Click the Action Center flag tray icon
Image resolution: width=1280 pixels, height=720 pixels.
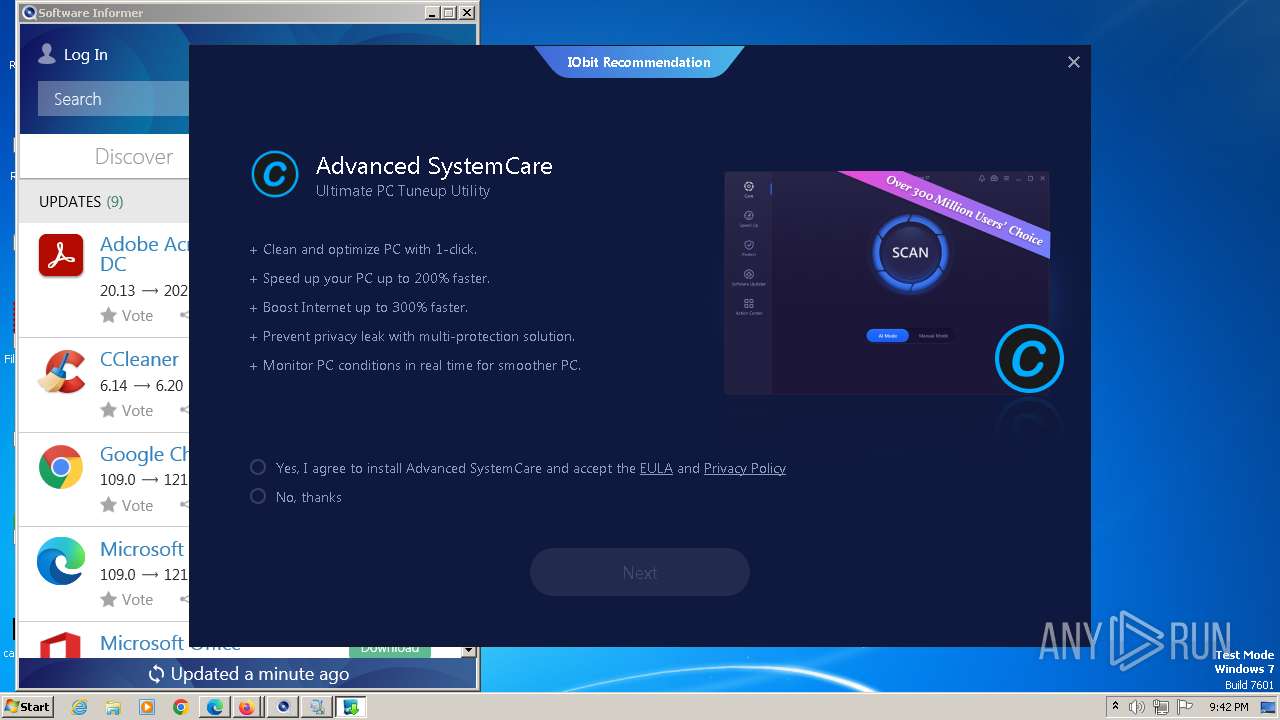[1185, 707]
